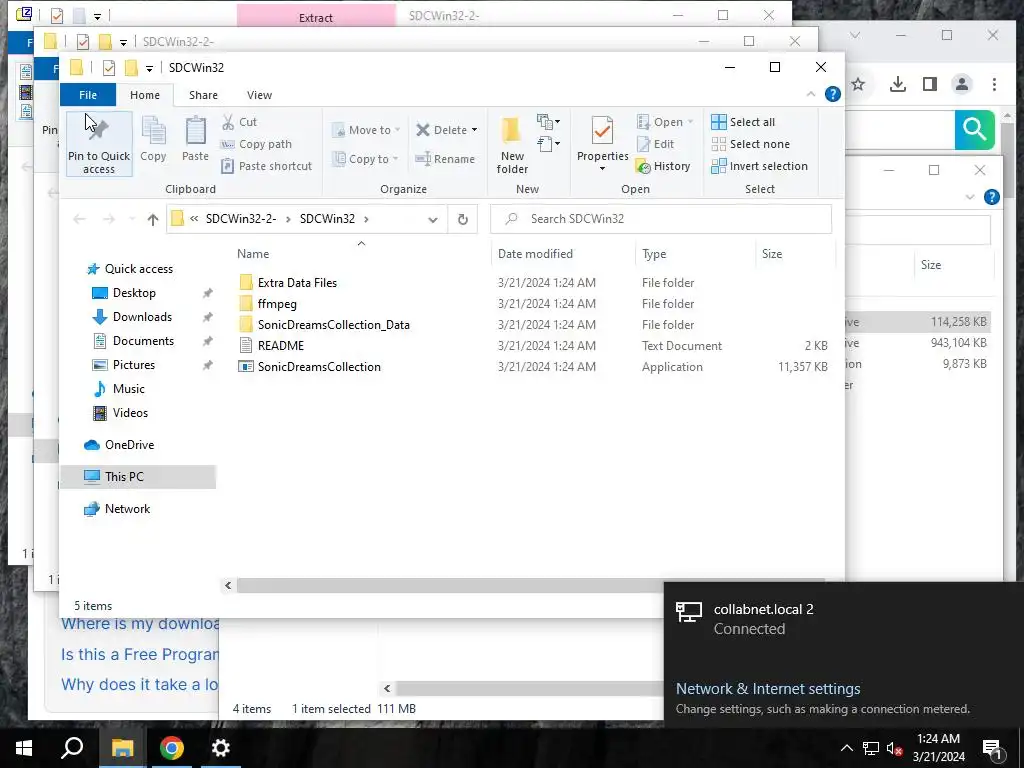
Task: Click Chrome downloads arrow icon
Action: pos(898,84)
